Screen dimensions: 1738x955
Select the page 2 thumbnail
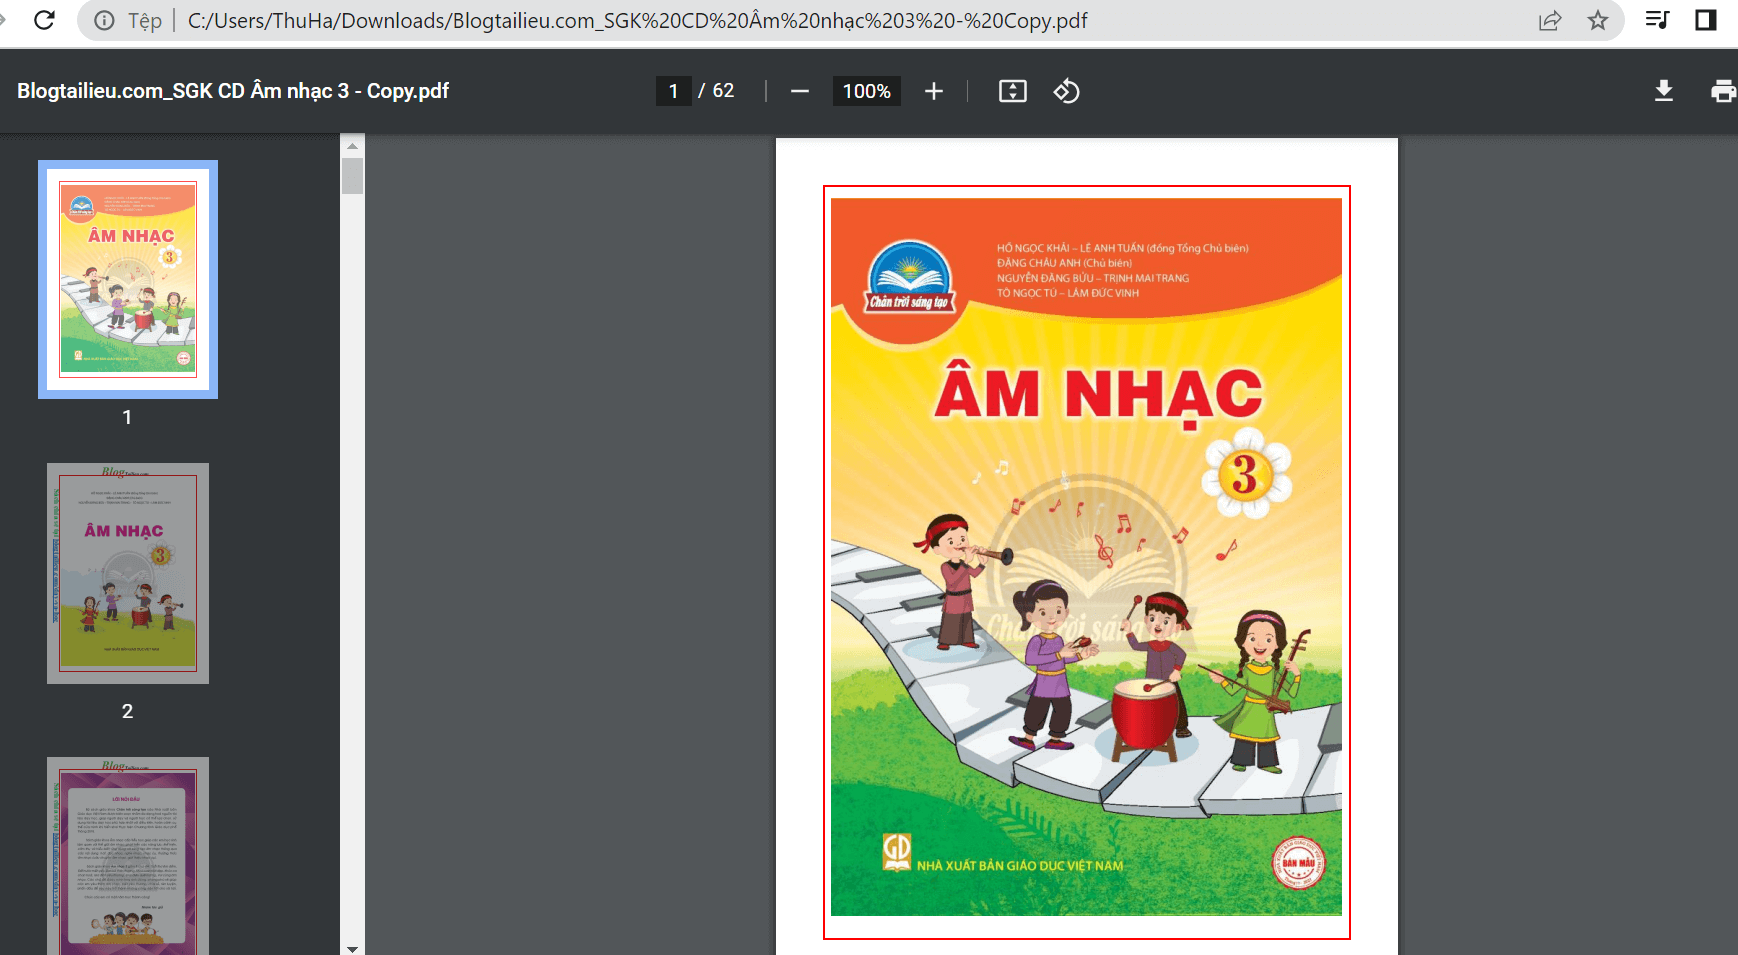tap(128, 573)
